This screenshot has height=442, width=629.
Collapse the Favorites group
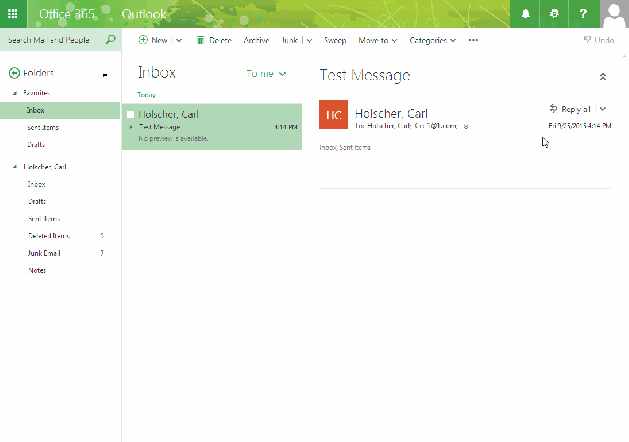pyautogui.click(x=15, y=93)
